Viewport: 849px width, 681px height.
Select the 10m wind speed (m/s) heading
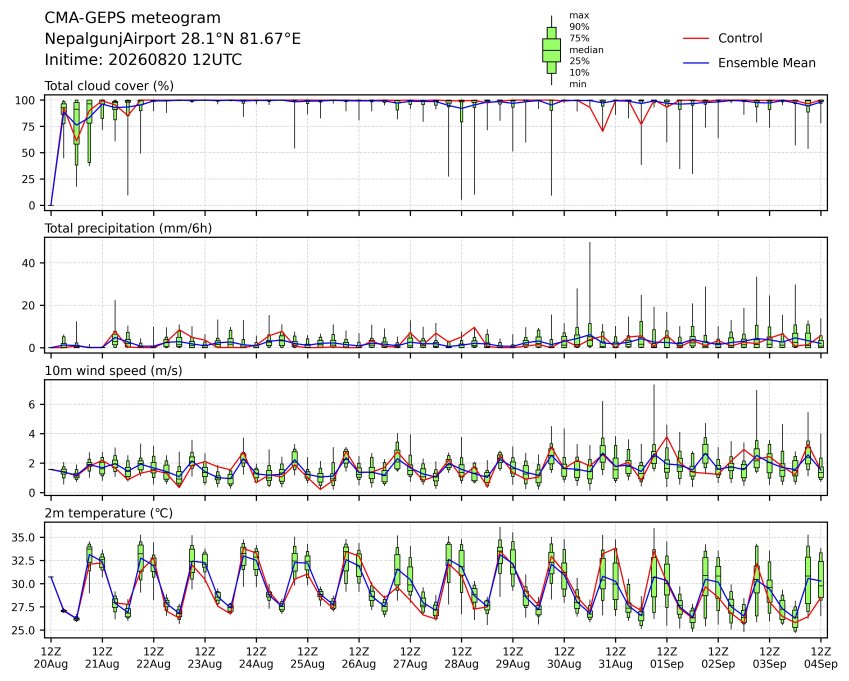click(x=113, y=371)
